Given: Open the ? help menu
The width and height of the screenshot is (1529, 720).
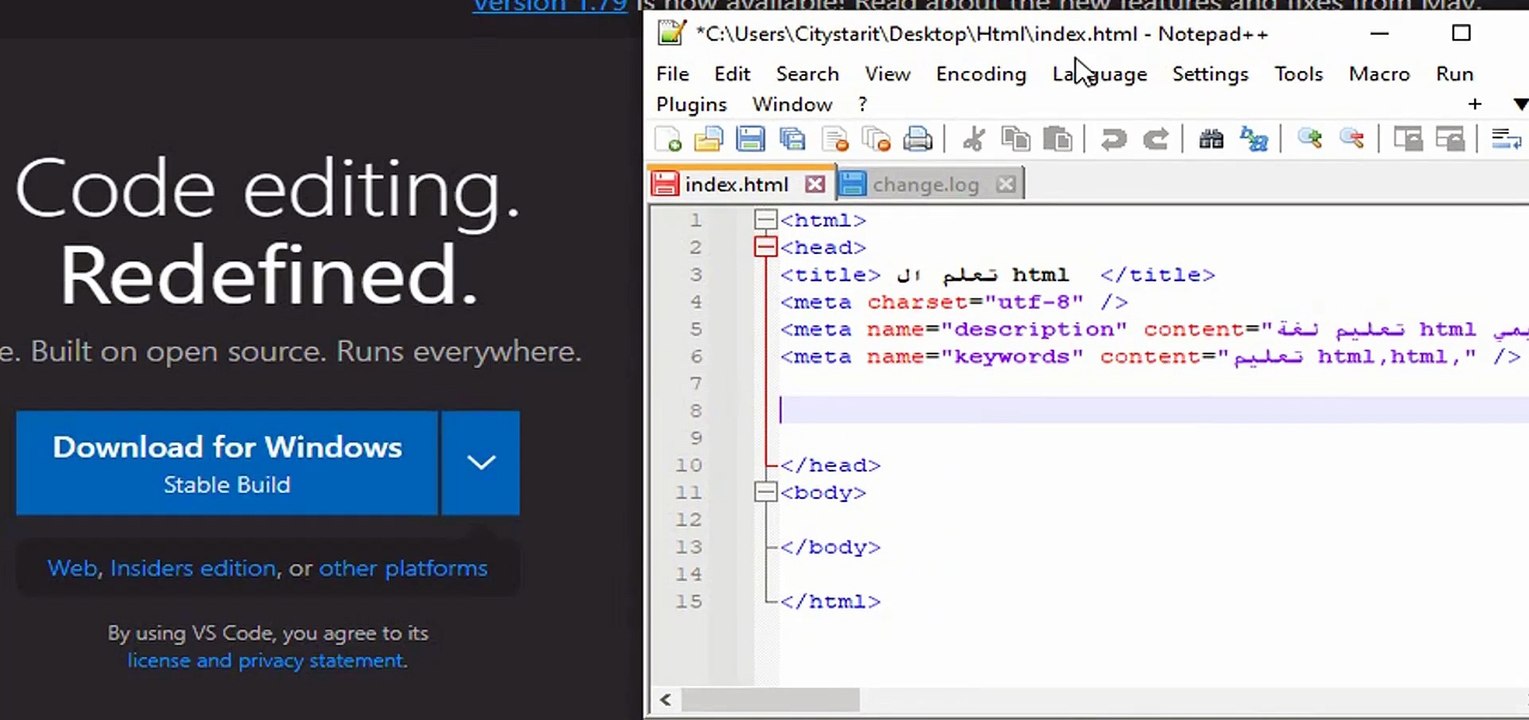Looking at the screenshot, I should (x=862, y=104).
